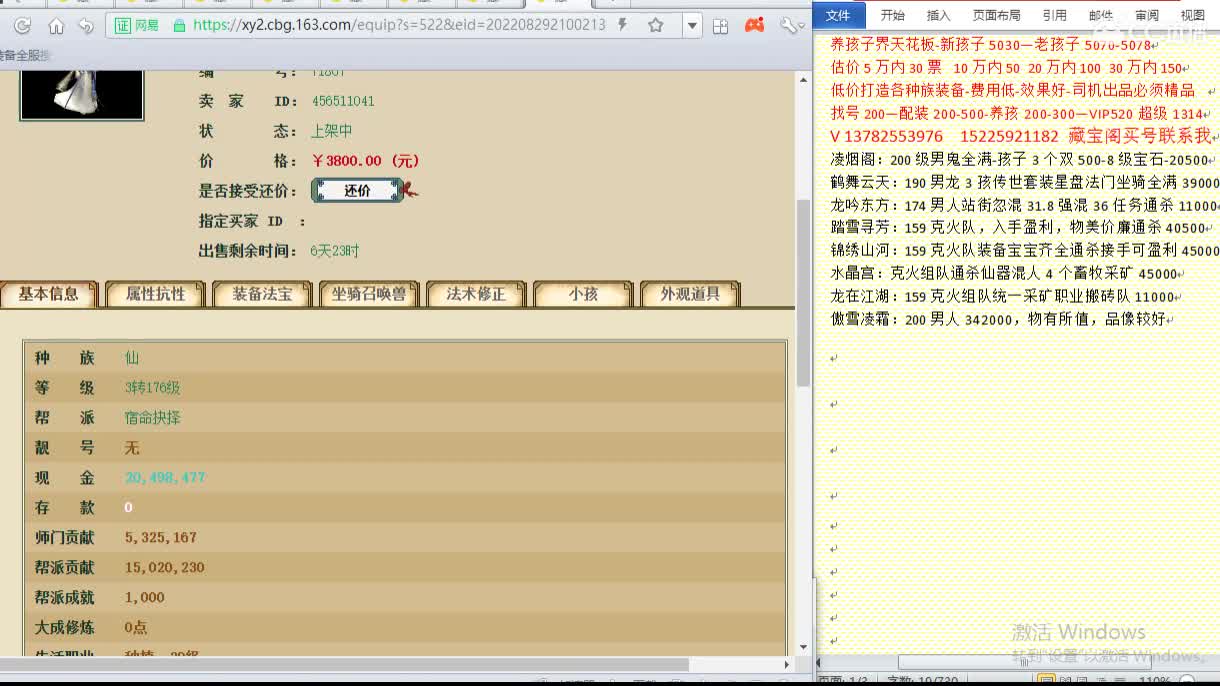Click the race value 仙
The image size is (1220, 686).
coord(132,358)
